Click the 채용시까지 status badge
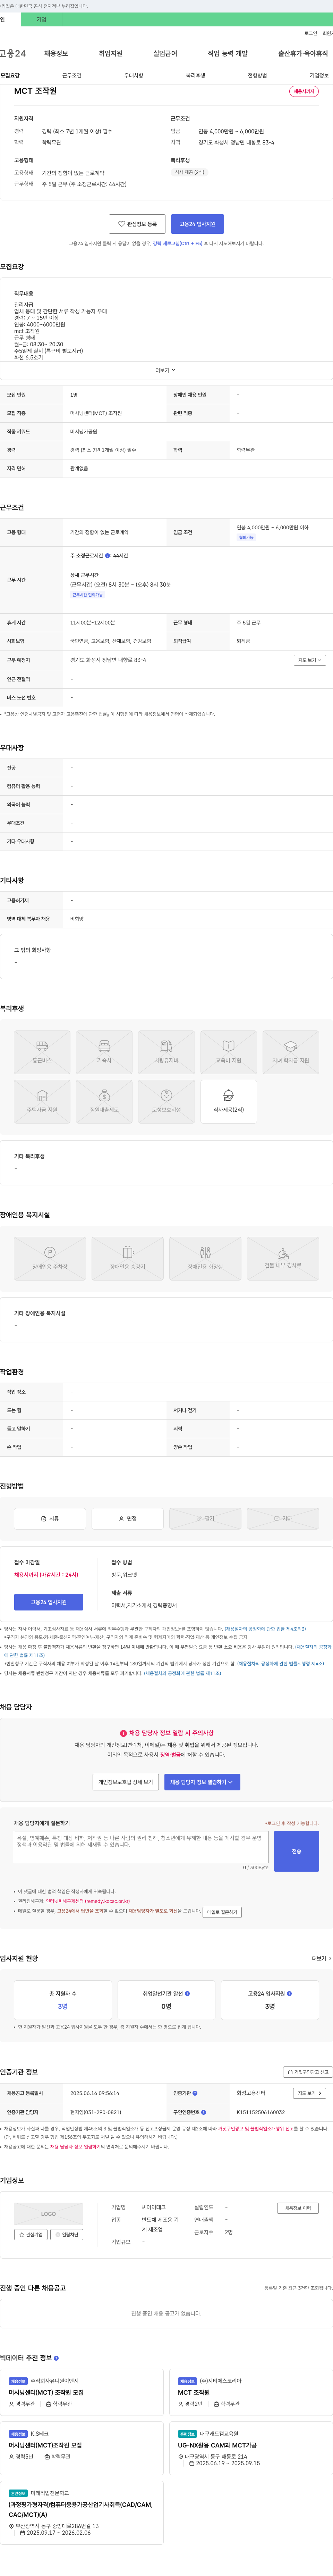Screen dimensions: 333x2576 pos(304,91)
